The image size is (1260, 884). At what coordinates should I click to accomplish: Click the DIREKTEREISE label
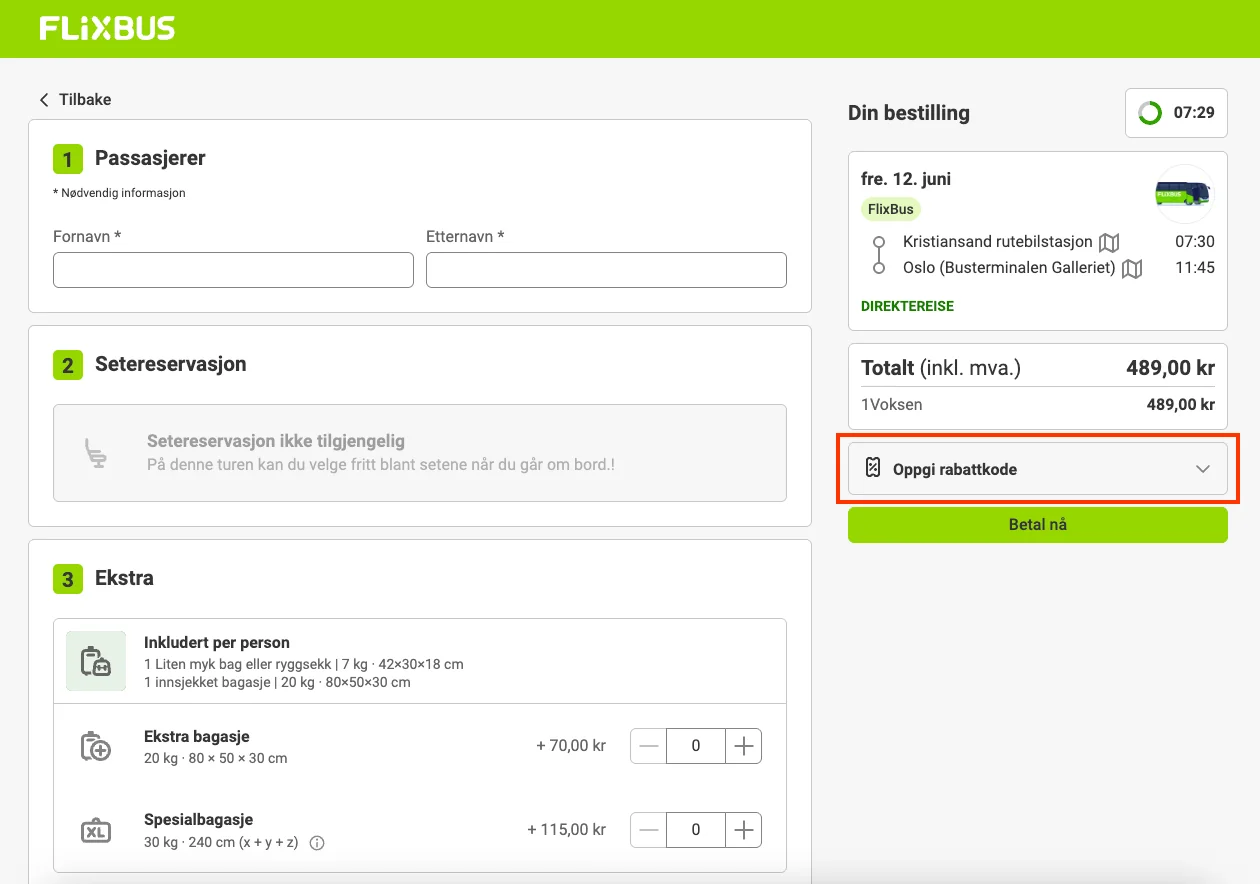point(908,307)
